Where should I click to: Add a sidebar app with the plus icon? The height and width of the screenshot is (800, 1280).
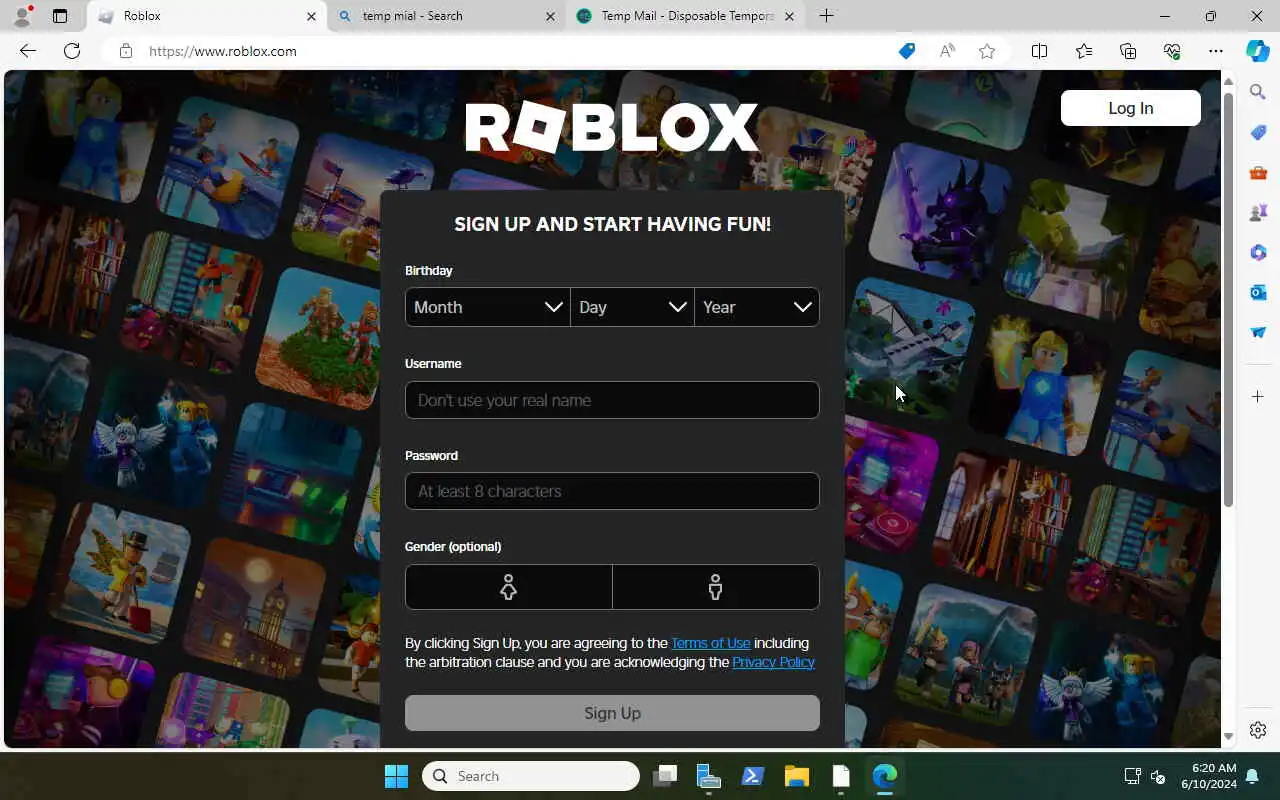(1258, 397)
